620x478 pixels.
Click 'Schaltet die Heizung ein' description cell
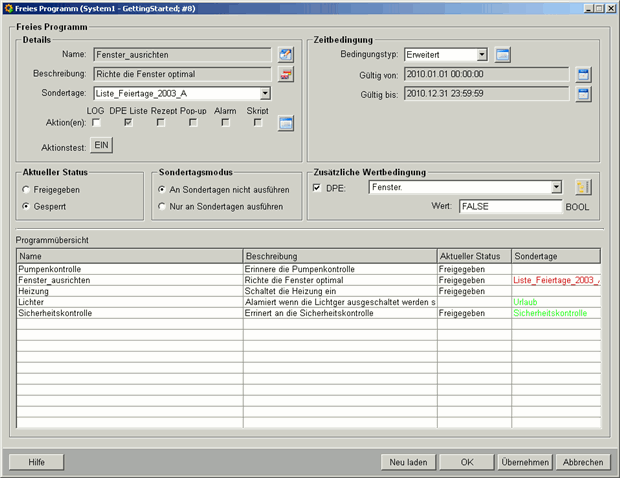pyautogui.click(x=340, y=291)
